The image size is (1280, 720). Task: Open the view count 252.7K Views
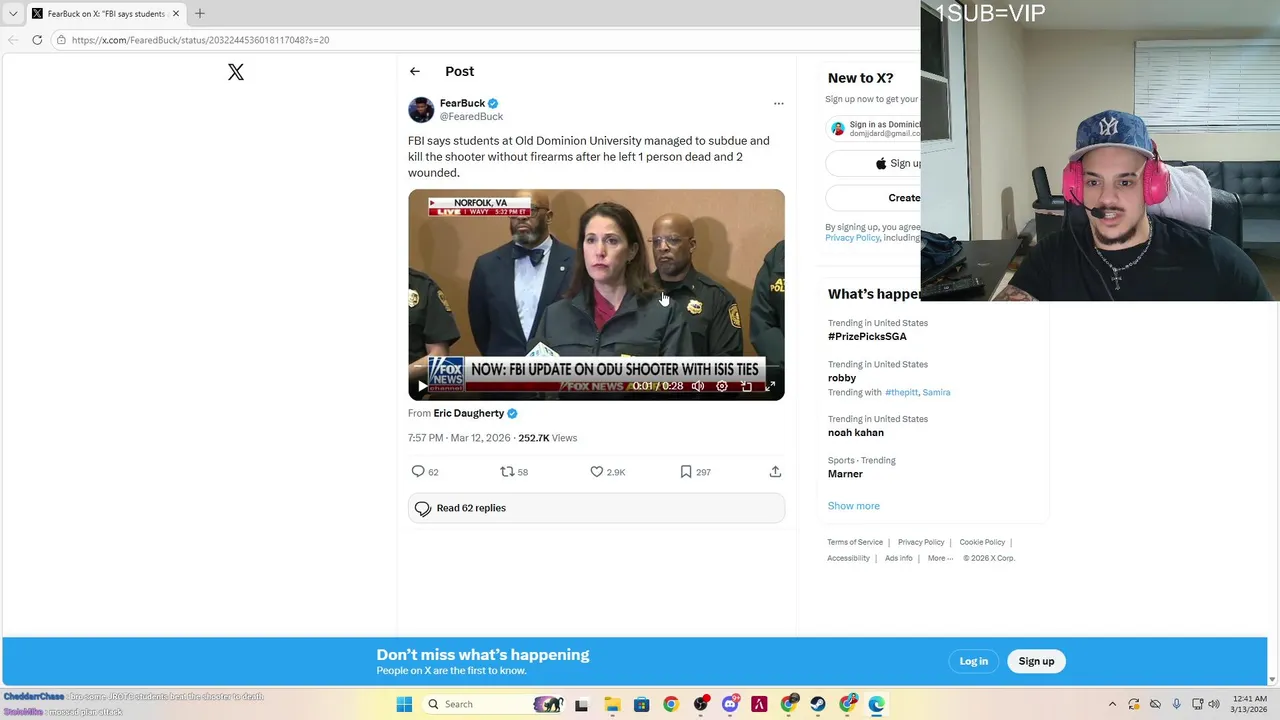coord(547,438)
